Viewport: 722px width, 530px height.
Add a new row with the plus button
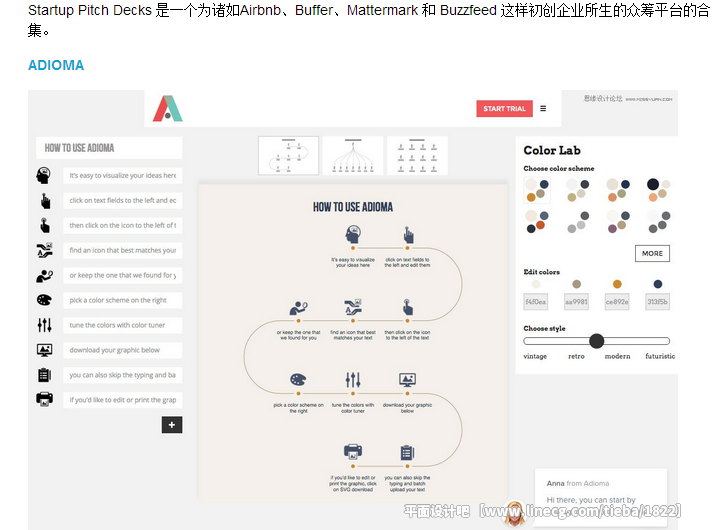[x=172, y=425]
